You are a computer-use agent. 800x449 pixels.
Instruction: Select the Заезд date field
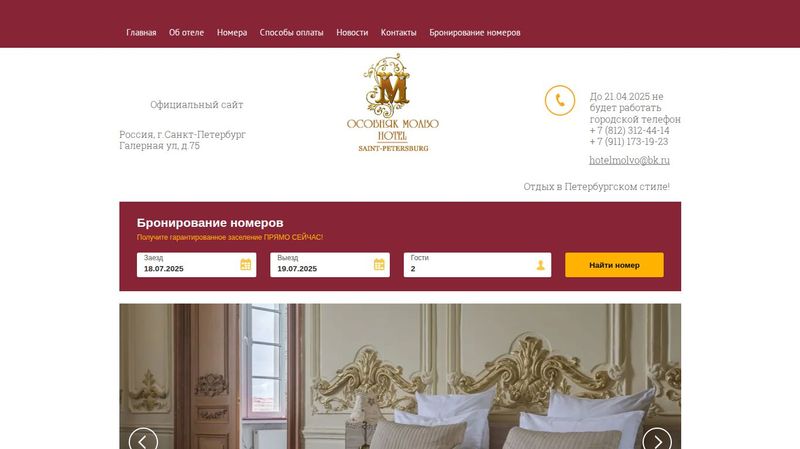click(x=196, y=265)
